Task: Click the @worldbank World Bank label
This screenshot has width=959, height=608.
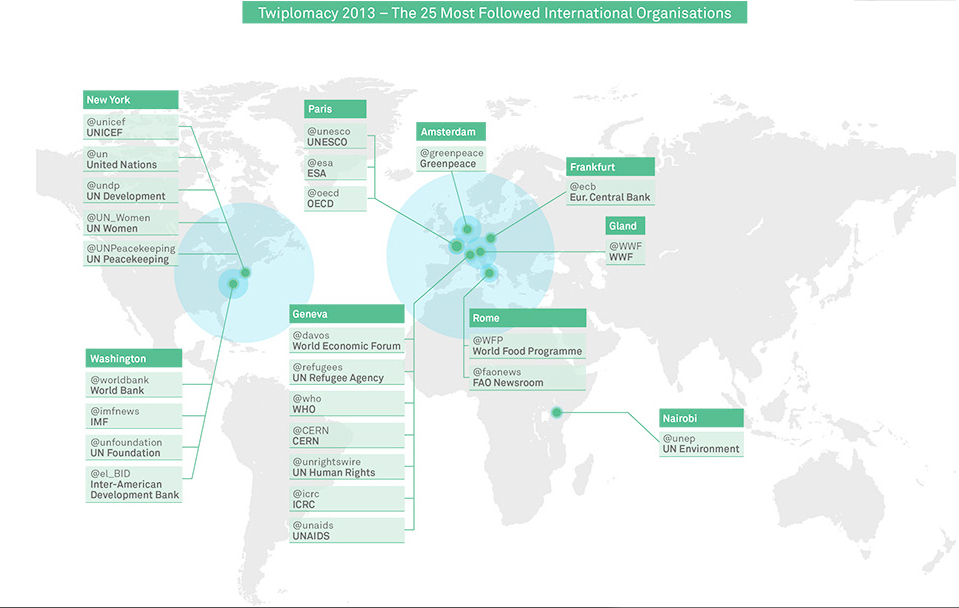Action: (134, 385)
